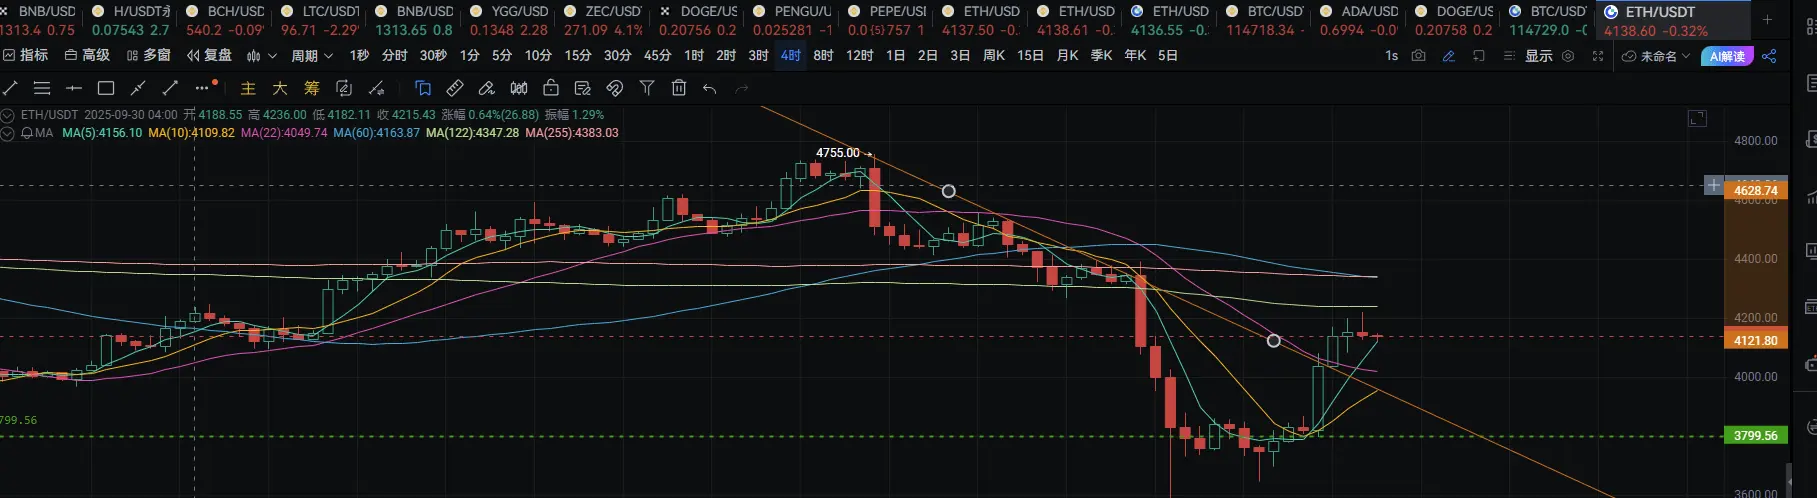The height and width of the screenshot is (498, 1817).
Task: Take a chart screenshot with camera icon
Action: 1418,56
